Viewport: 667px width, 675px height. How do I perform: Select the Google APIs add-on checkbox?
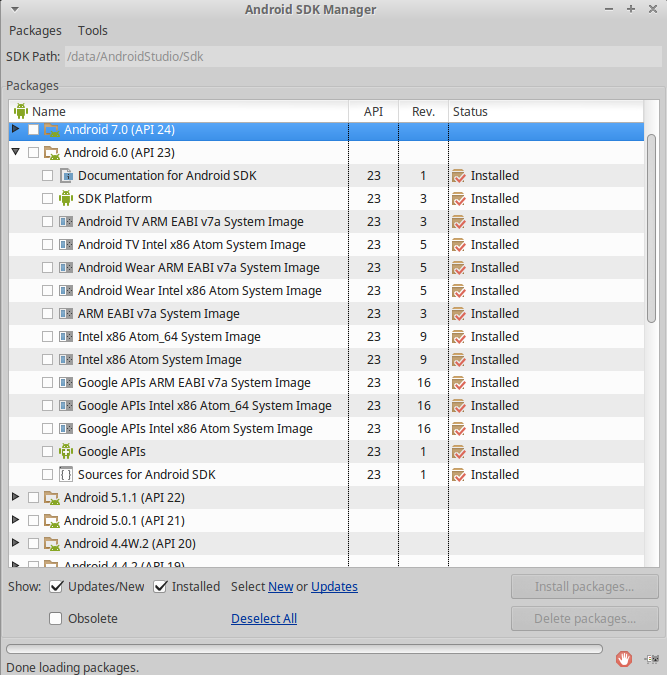click(47, 452)
